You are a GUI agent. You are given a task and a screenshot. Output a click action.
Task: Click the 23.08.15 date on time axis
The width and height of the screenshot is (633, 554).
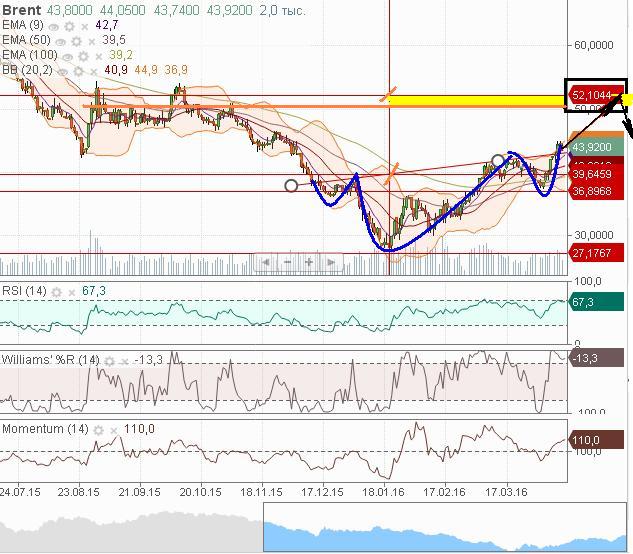pos(78,492)
